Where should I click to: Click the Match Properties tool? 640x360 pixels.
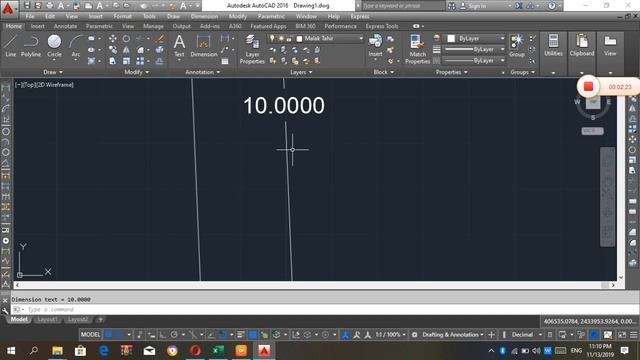tap(417, 49)
